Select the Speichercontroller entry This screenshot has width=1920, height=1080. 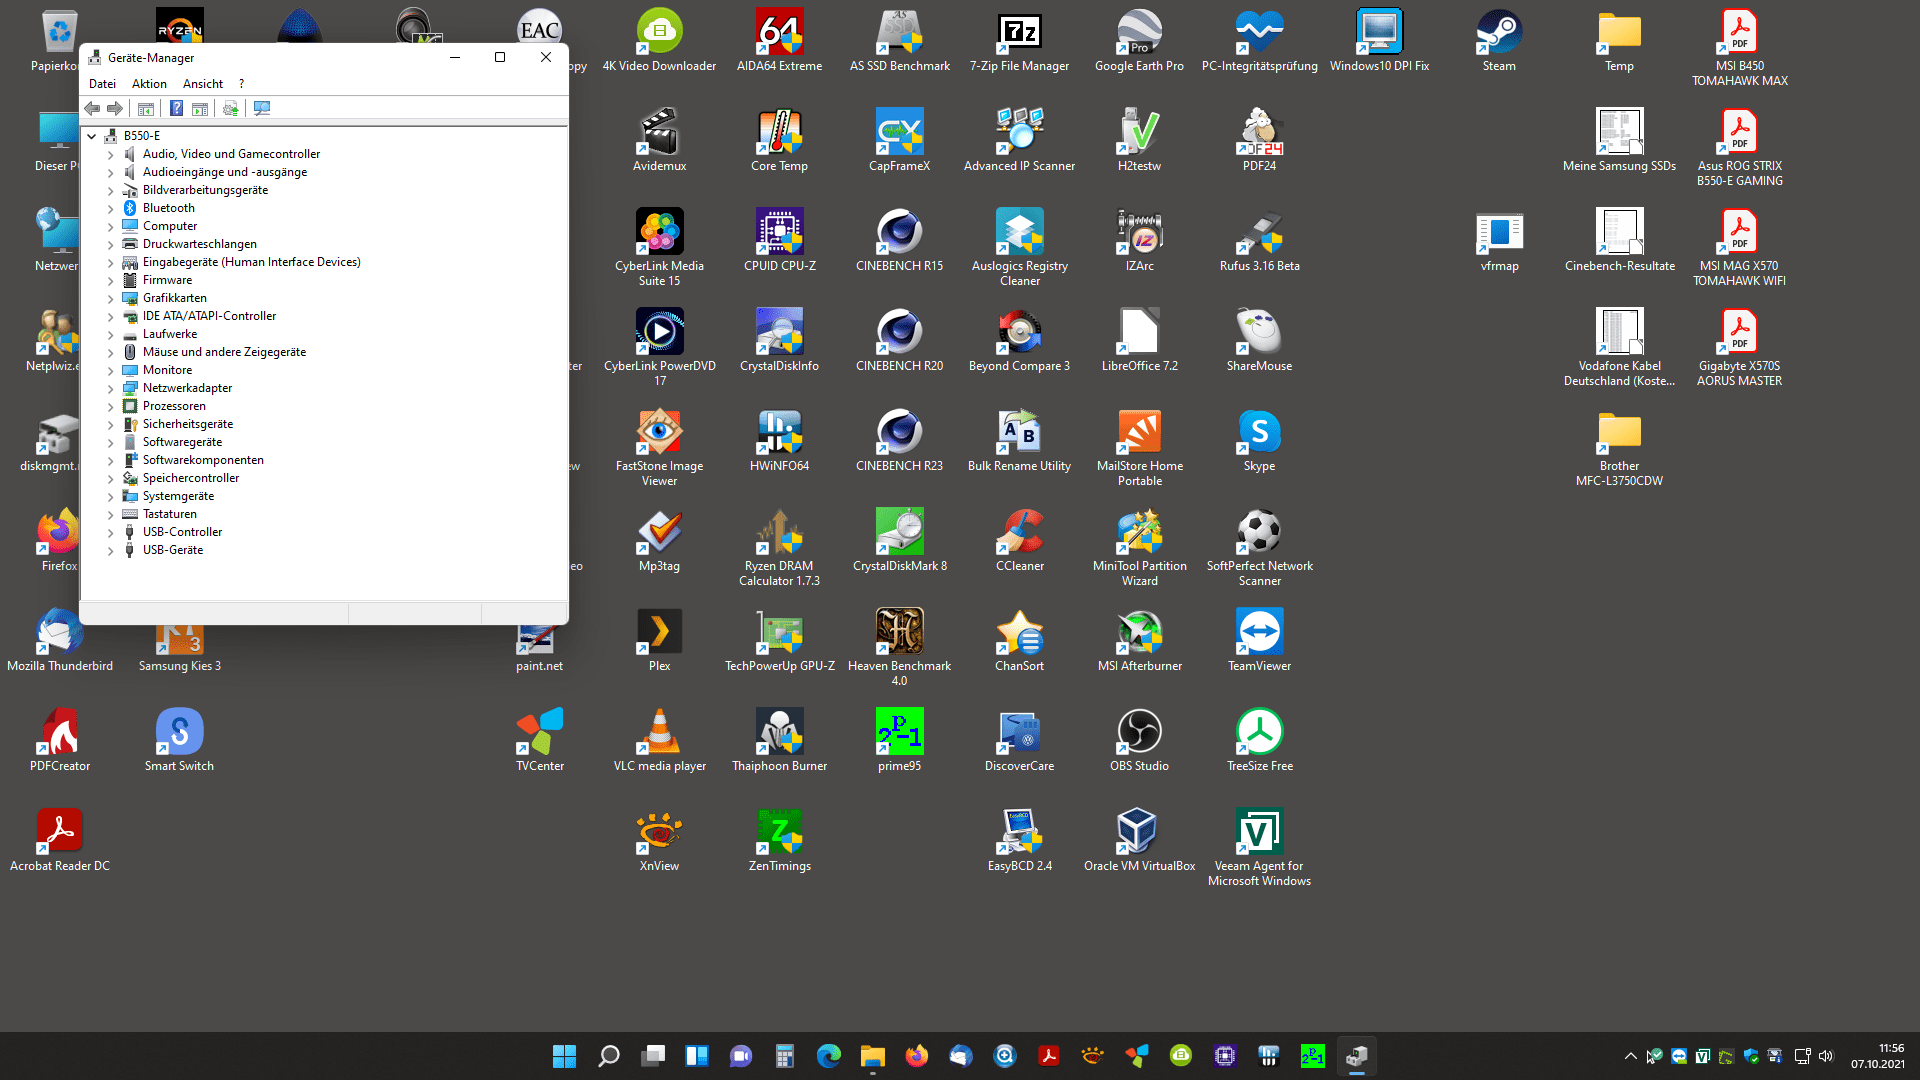click(190, 478)
